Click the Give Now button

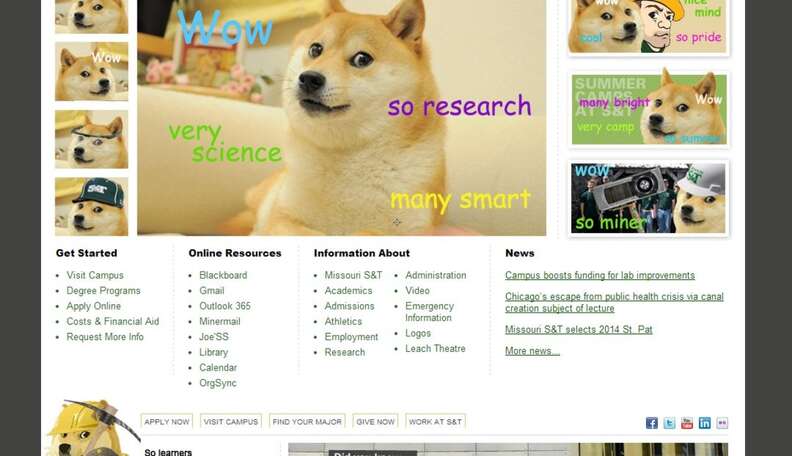[x=375, y=421]
